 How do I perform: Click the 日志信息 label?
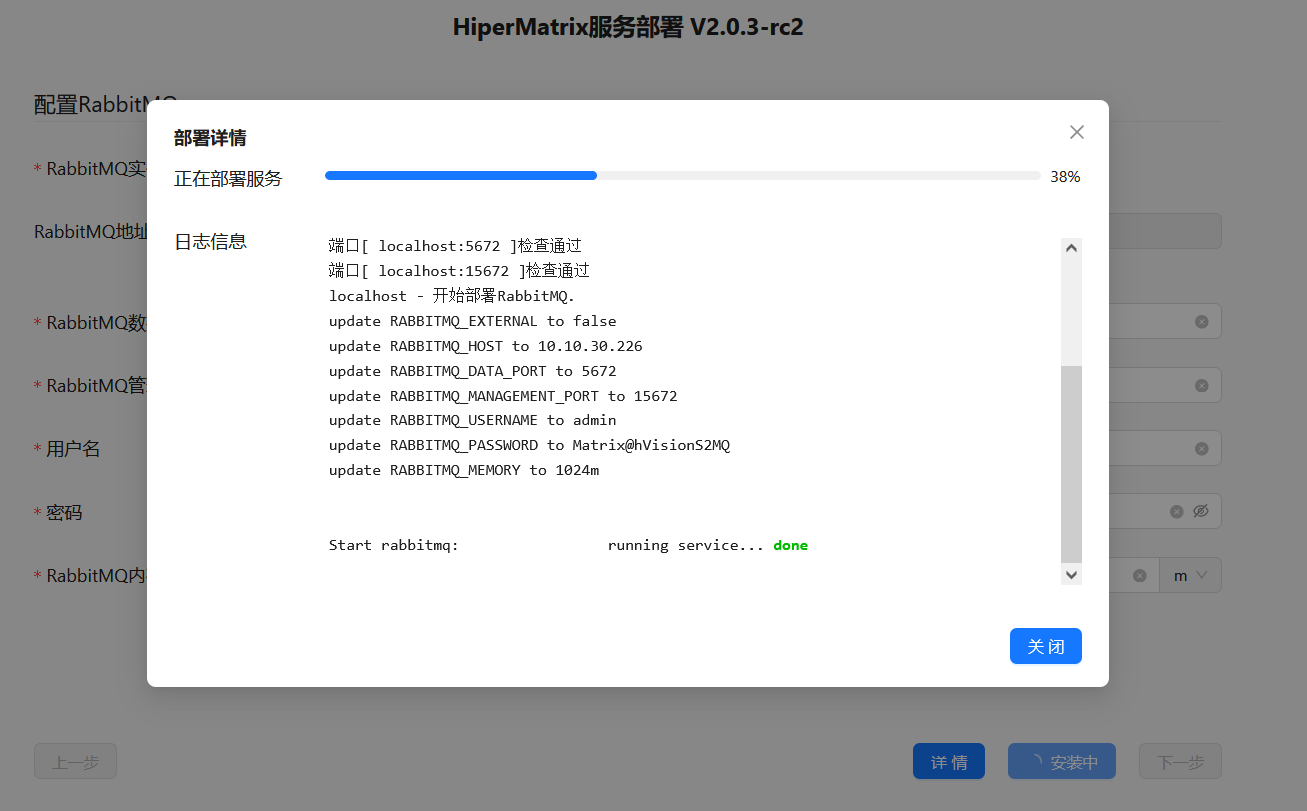(x=210, y=241)
